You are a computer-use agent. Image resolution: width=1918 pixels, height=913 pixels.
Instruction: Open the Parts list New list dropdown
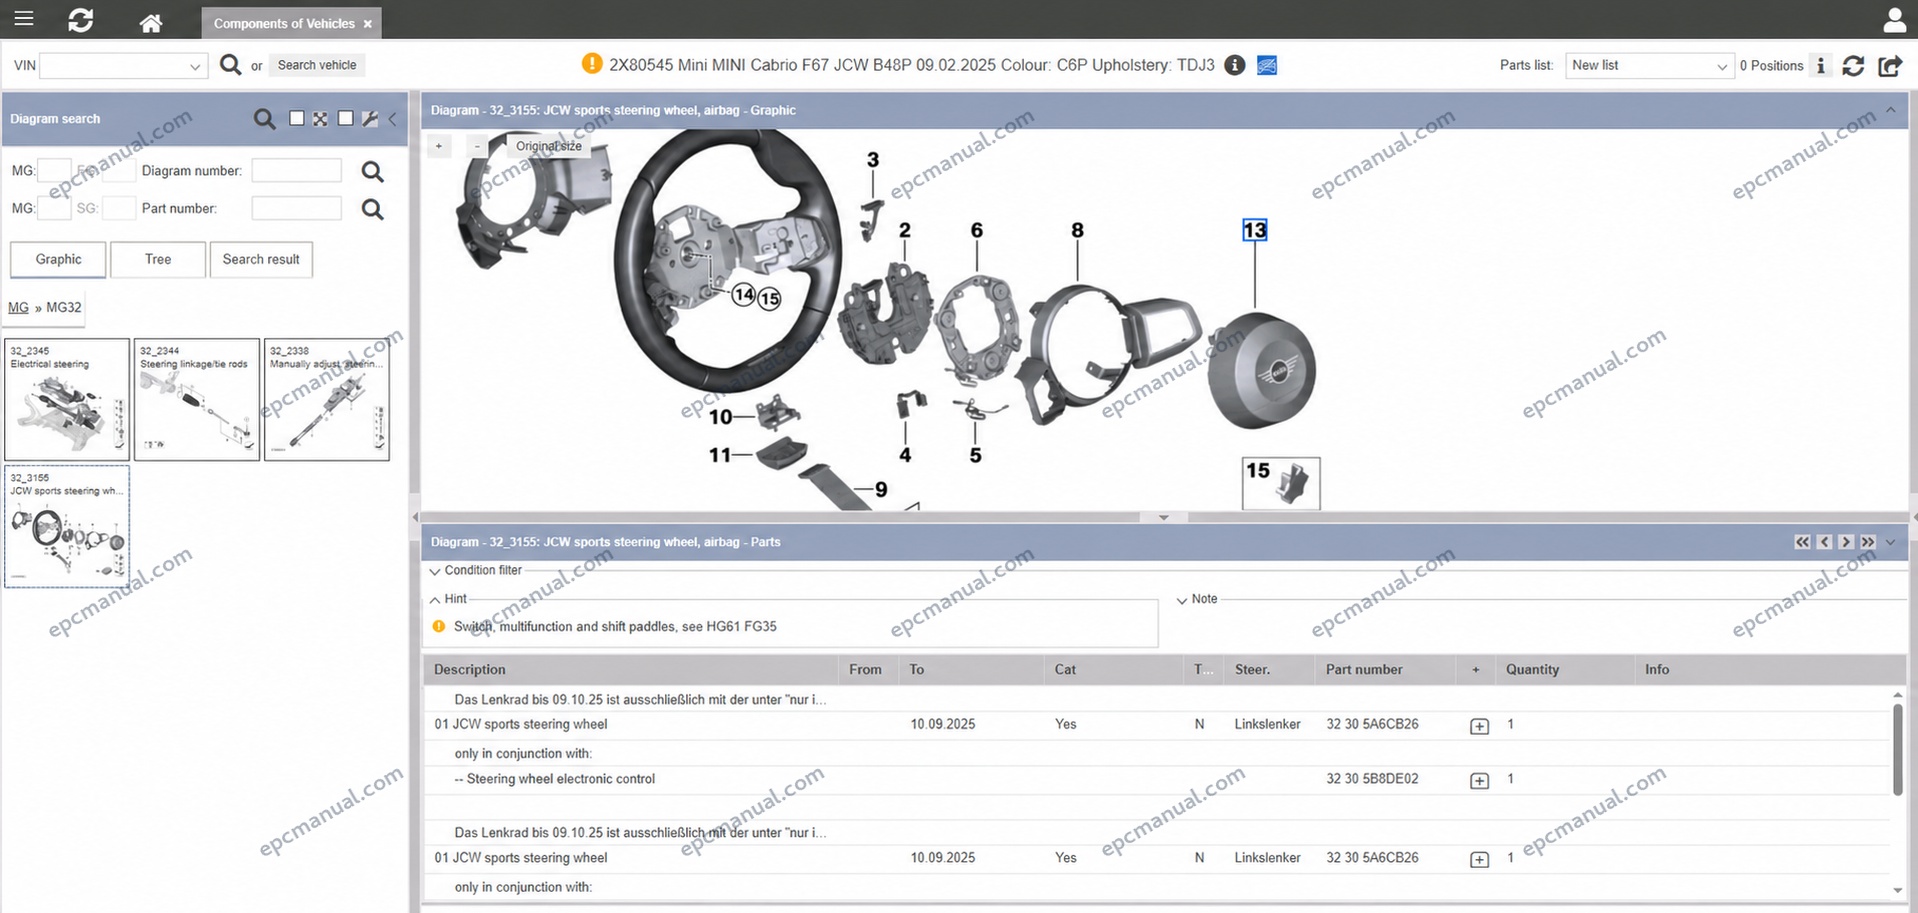click(1648, 66)
